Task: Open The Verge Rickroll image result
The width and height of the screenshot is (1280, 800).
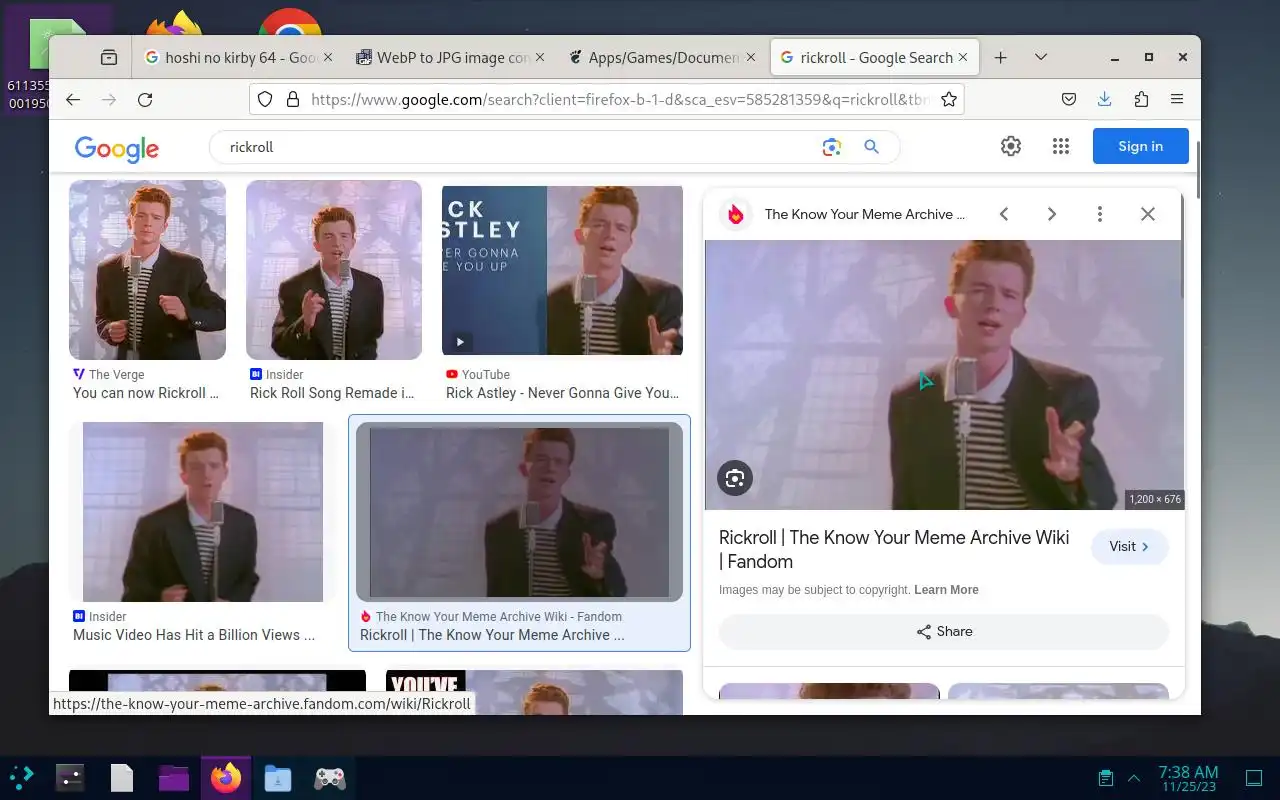Action: coord(147,270)
